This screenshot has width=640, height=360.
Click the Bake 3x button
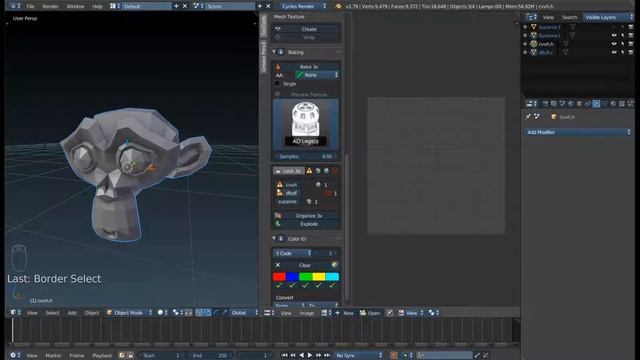click(x=306, y=67)
